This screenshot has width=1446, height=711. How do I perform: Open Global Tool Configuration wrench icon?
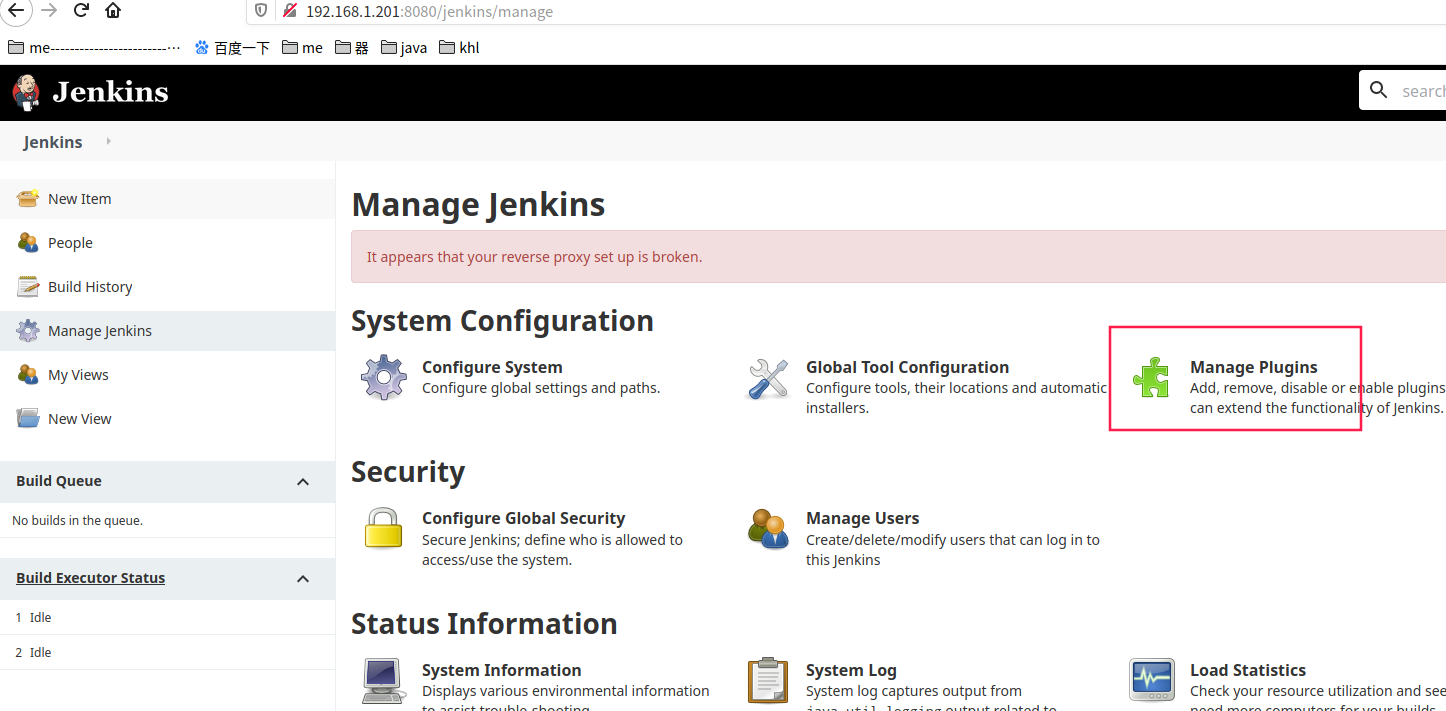[768, 378]
